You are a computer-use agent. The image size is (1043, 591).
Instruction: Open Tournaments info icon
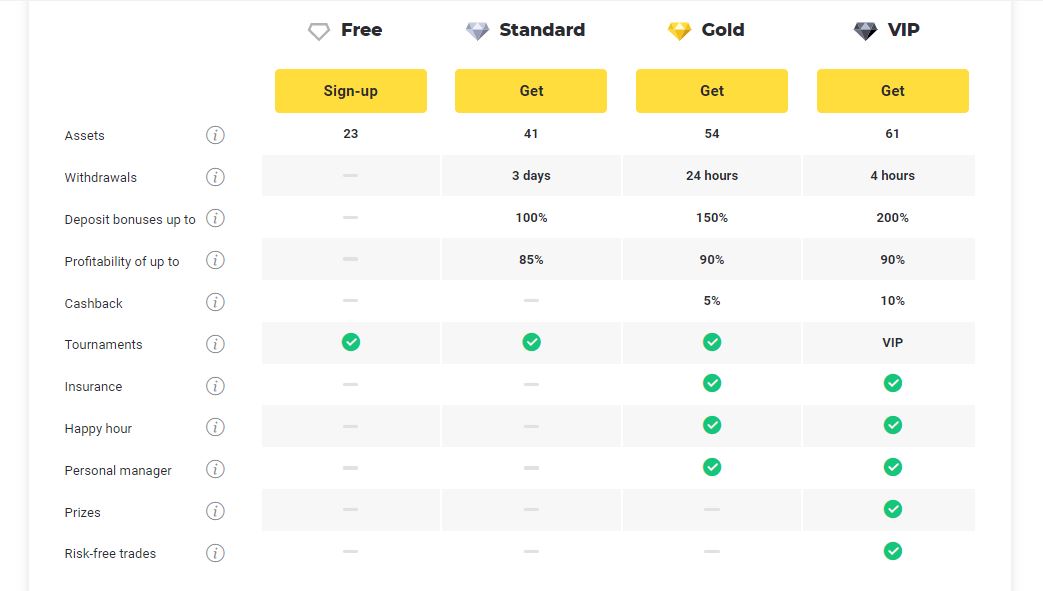[215, 344]
